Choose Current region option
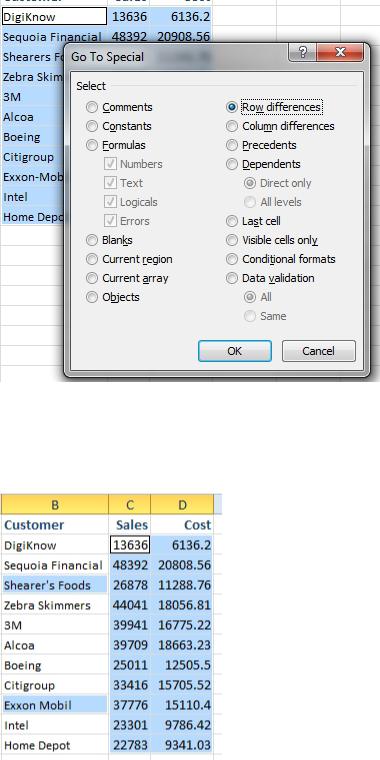380x760 pixels. click(x=129, y=259)
